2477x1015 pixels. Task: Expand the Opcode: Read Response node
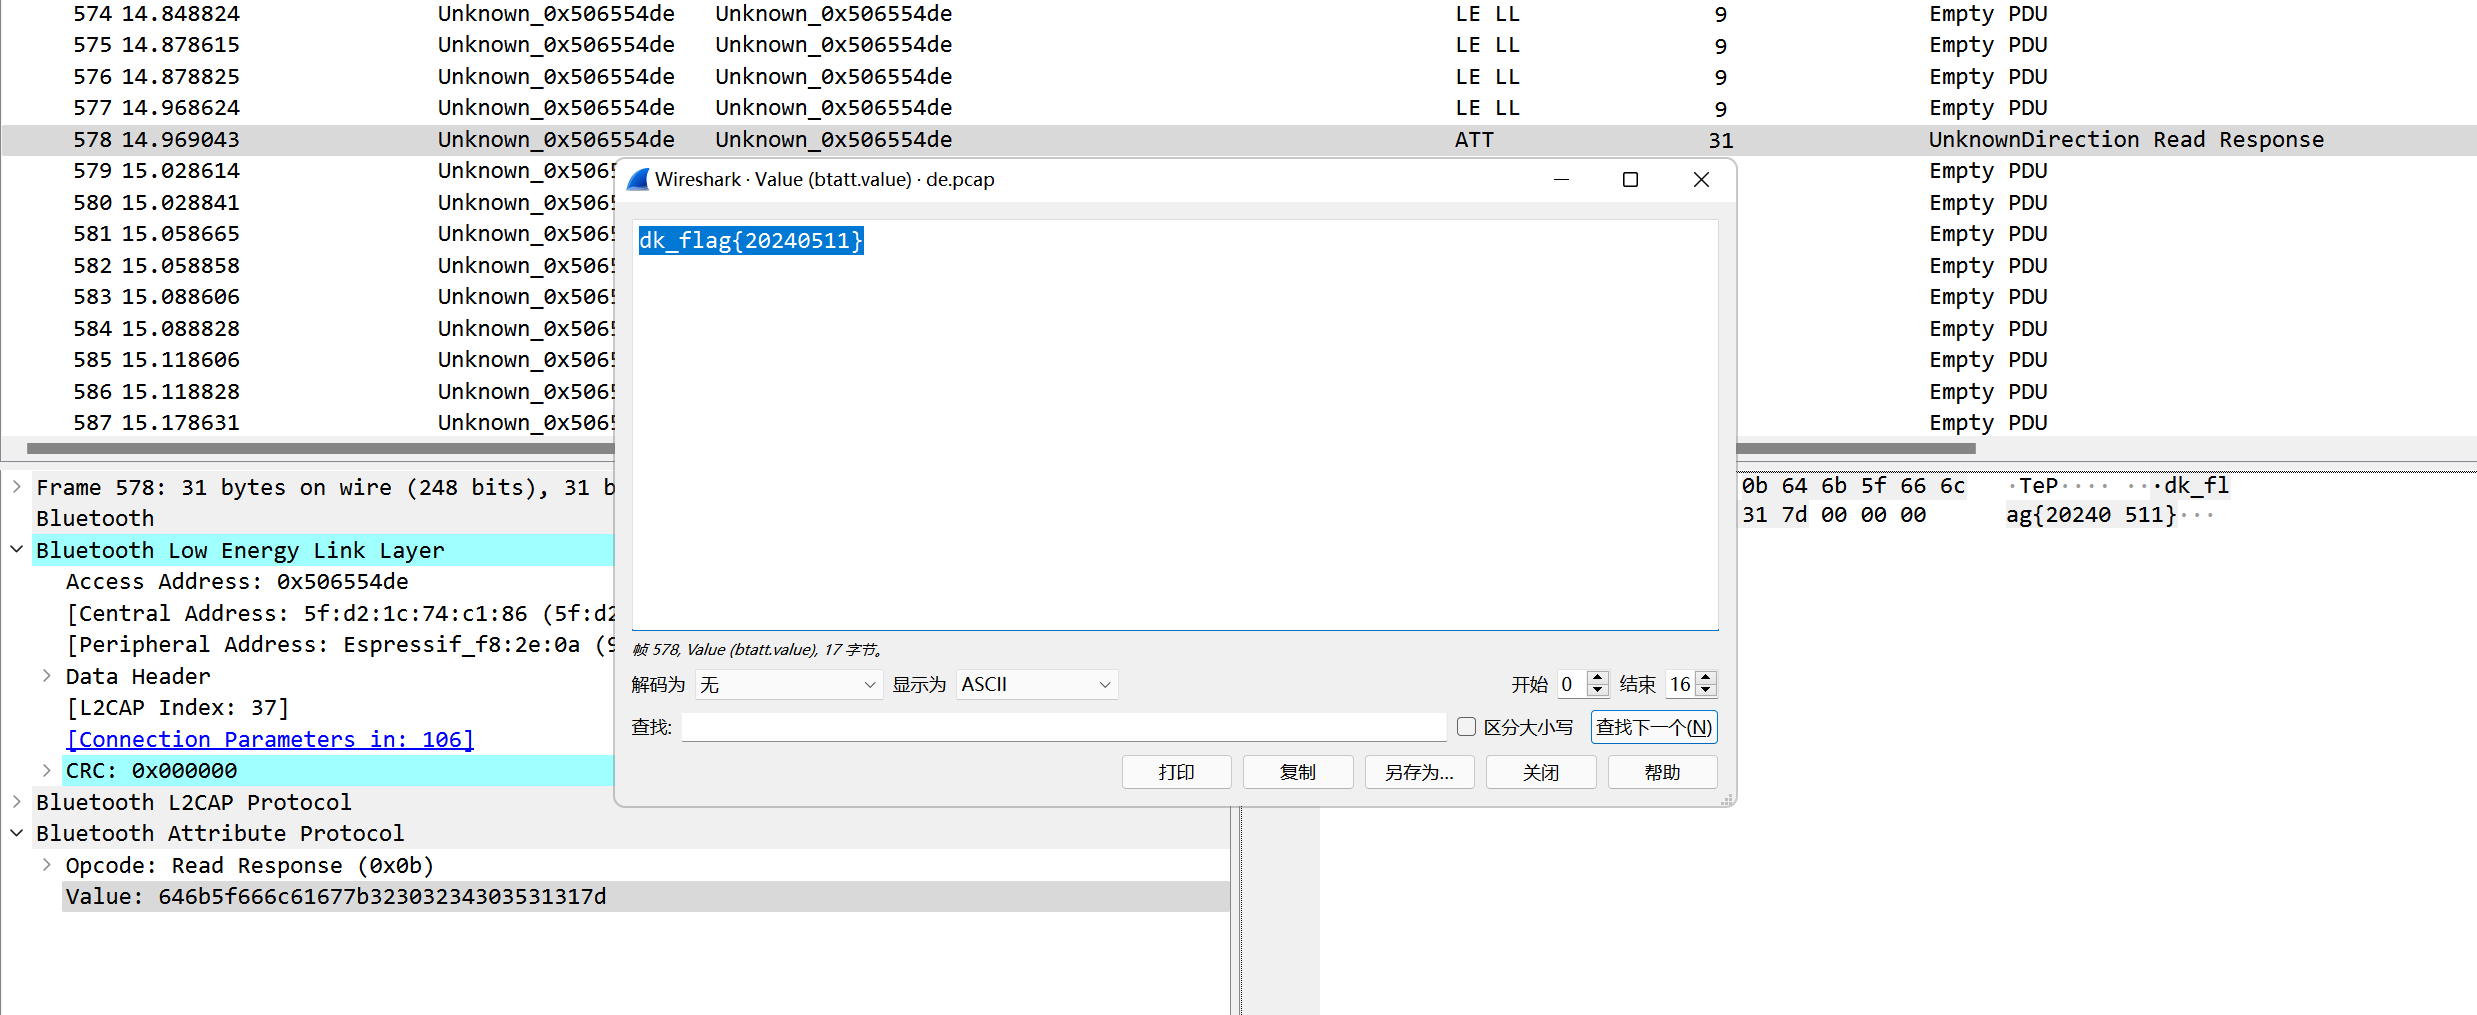47,865
